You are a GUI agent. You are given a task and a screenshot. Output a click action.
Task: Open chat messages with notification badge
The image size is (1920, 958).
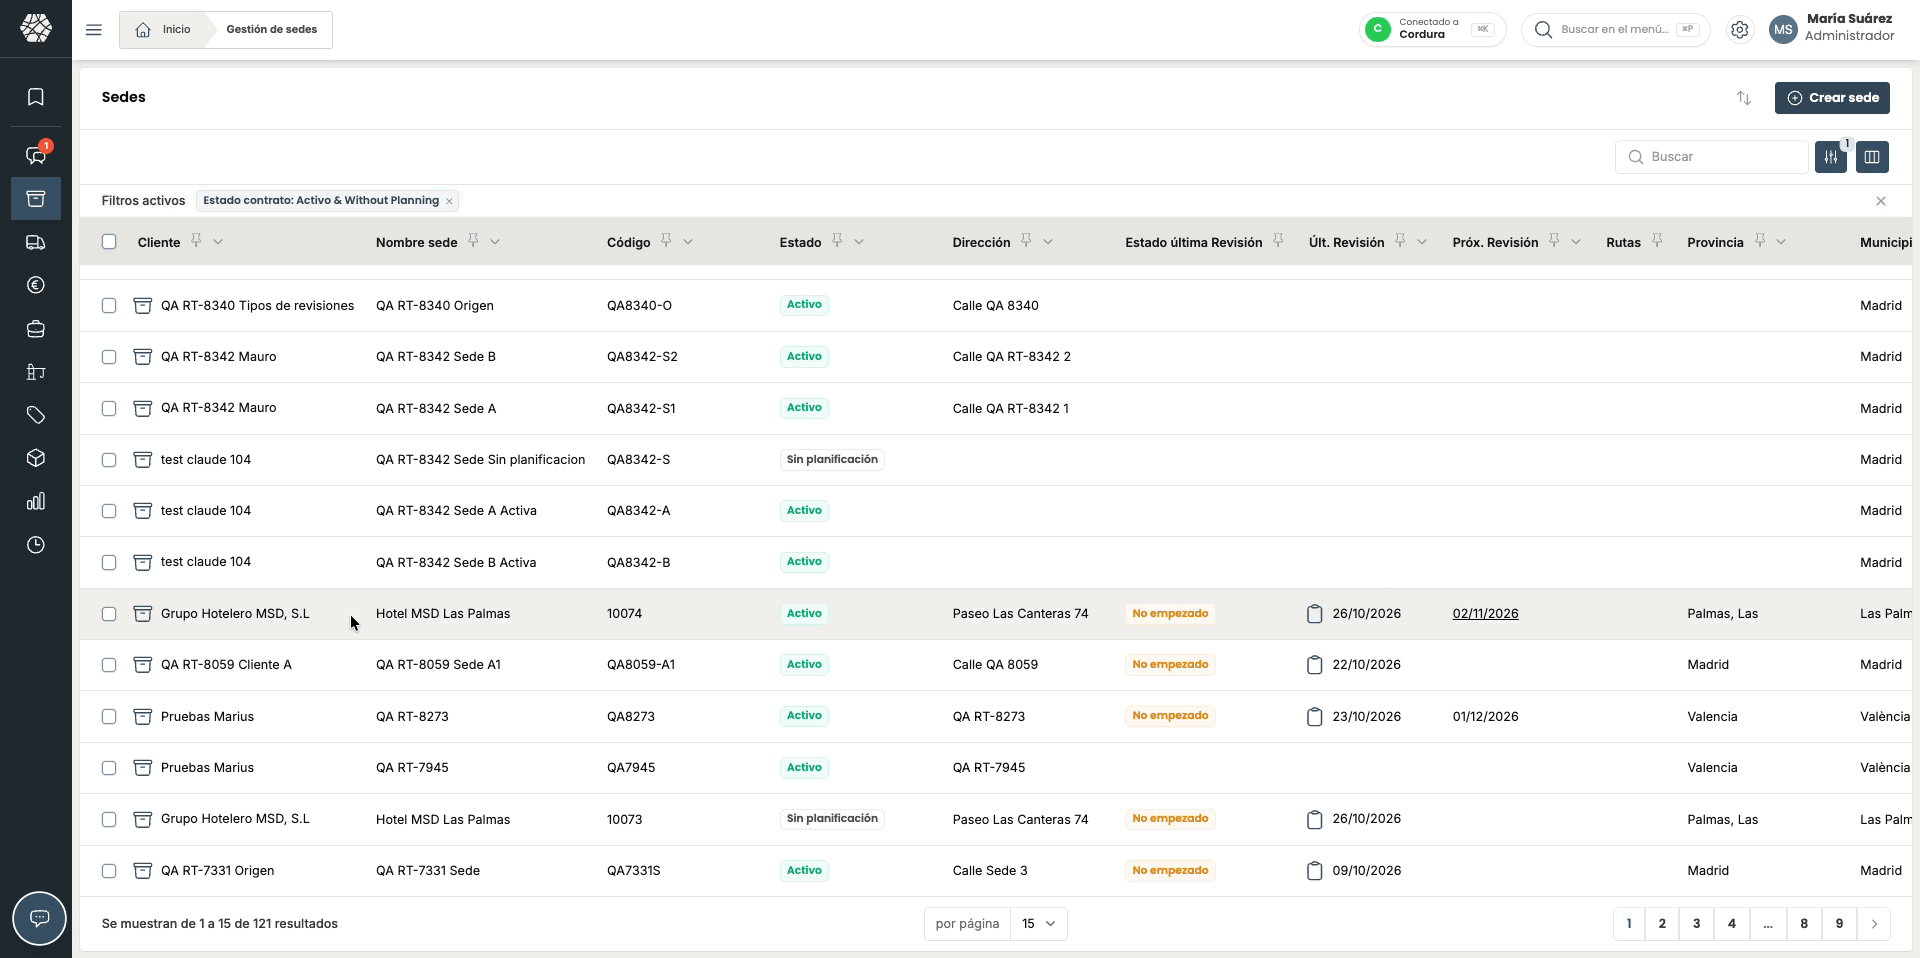click(x=36, y=155)
